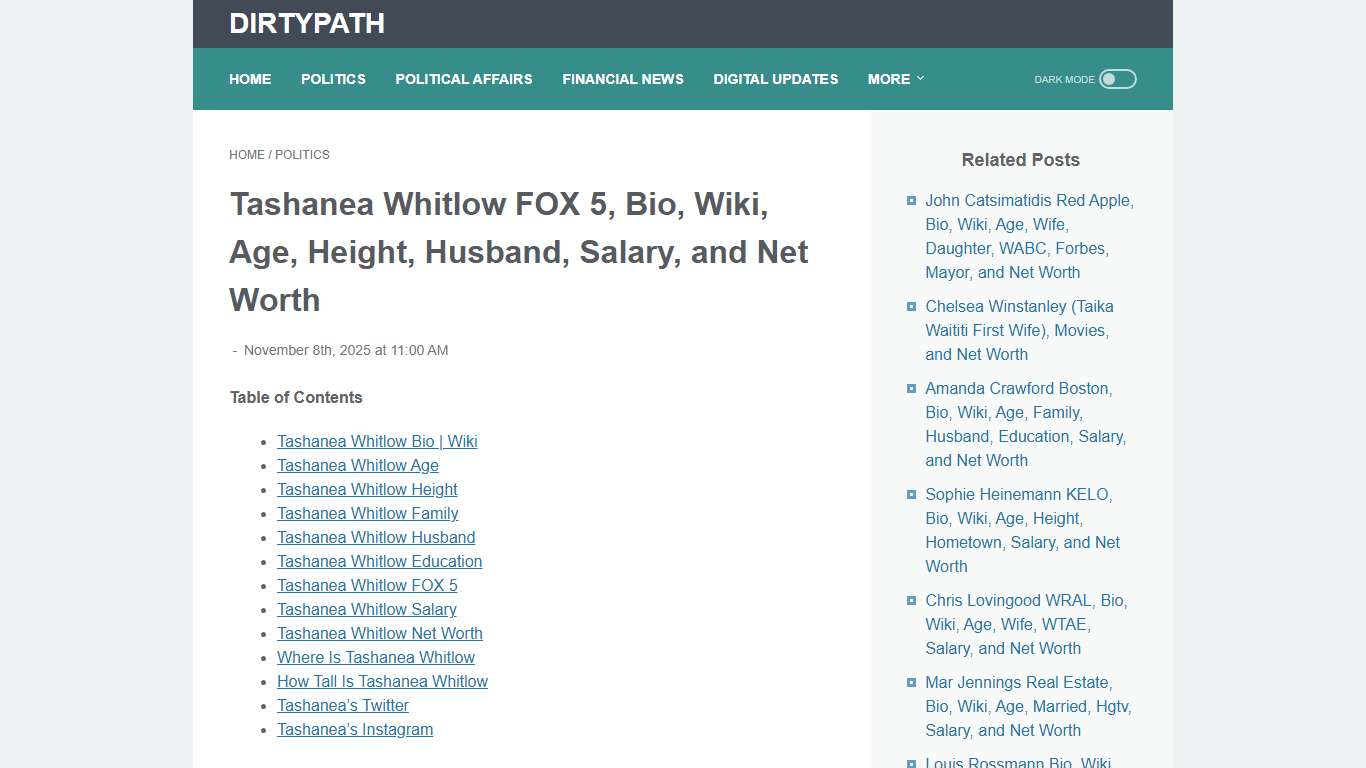Go to HOME via the navigation bar
This screenshot has height=768, width=1366.
click(x=249, y=79)
